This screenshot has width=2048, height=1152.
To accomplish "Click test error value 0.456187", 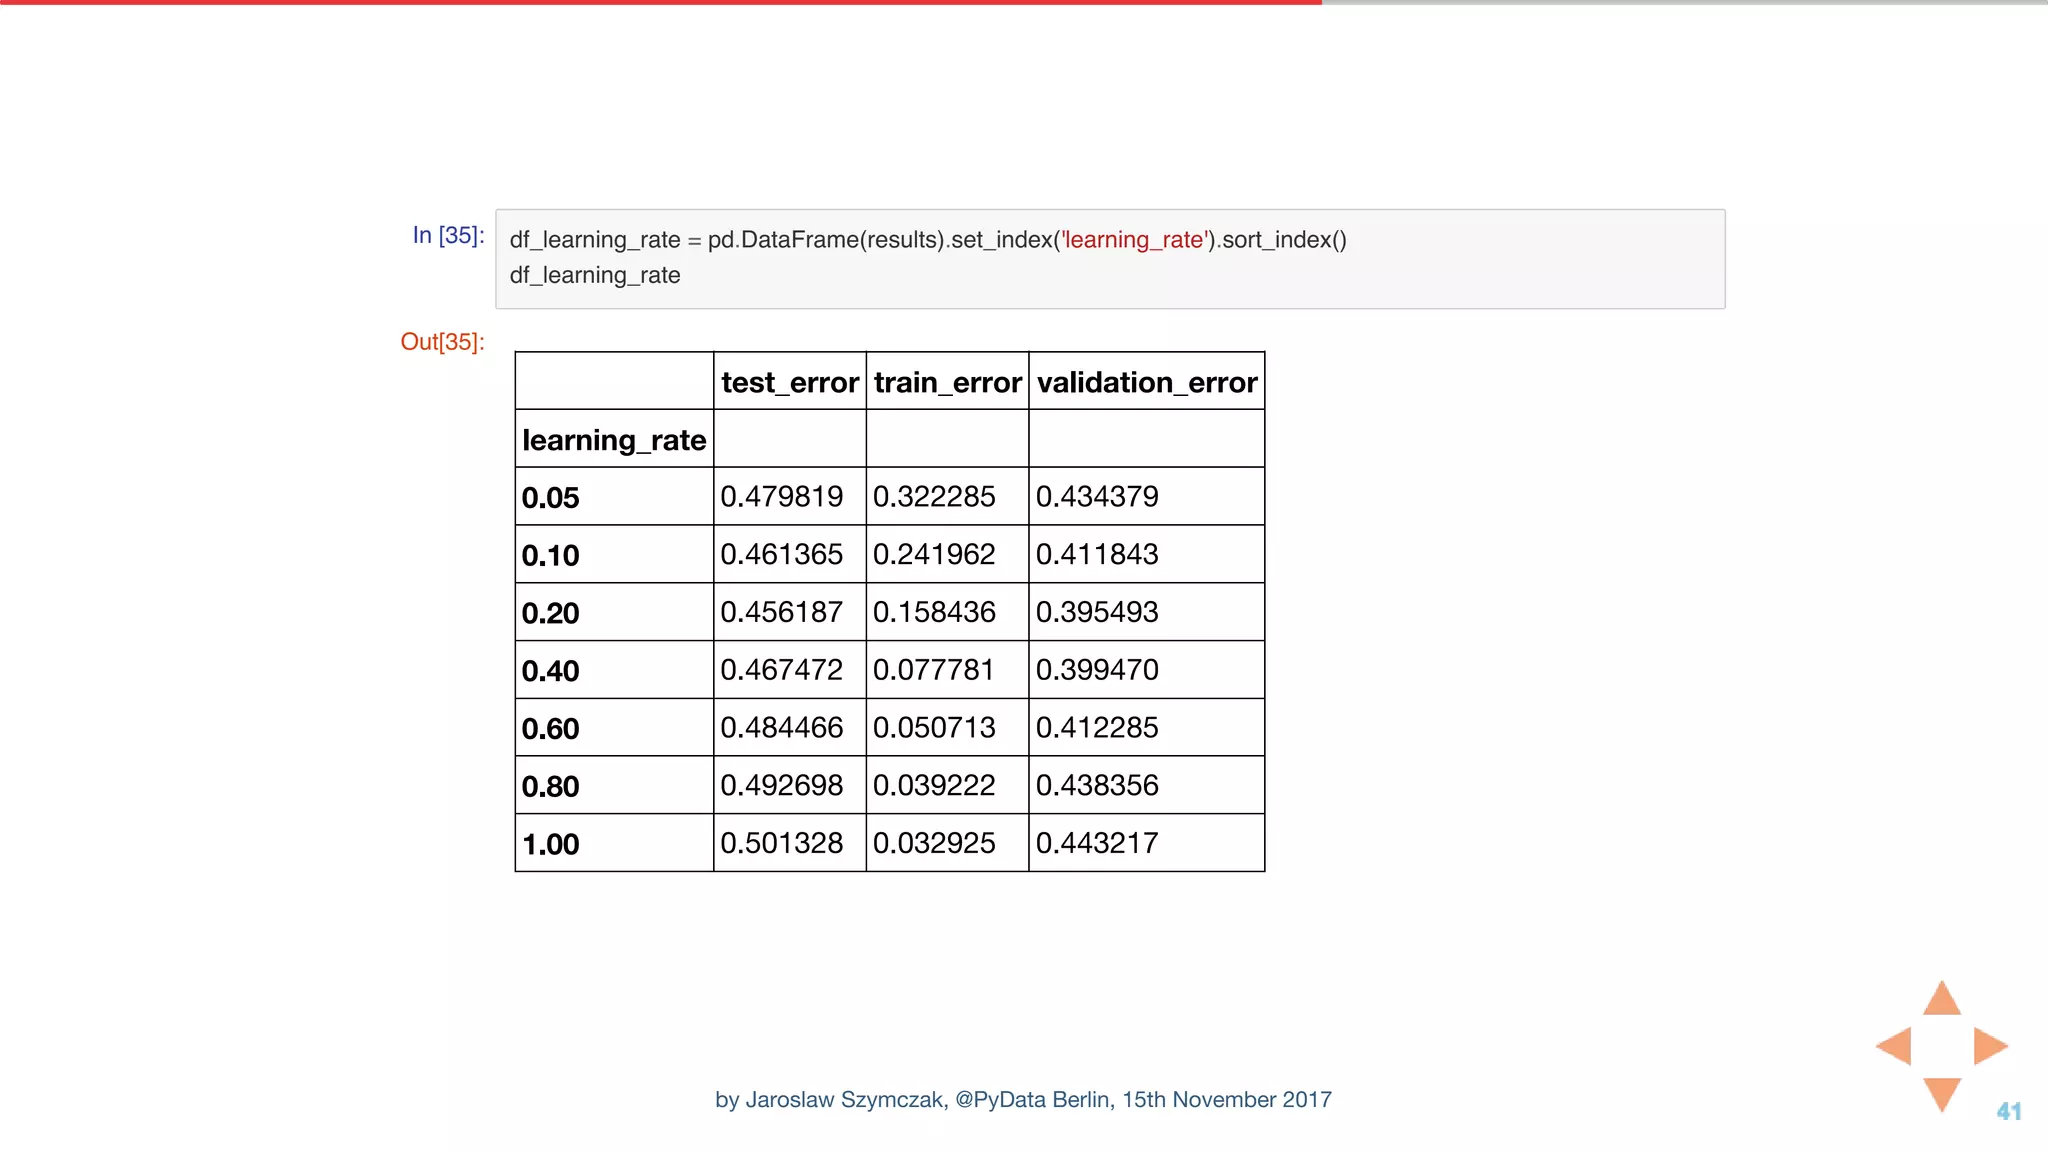I will pyautogui.click(x=782, y=612).
